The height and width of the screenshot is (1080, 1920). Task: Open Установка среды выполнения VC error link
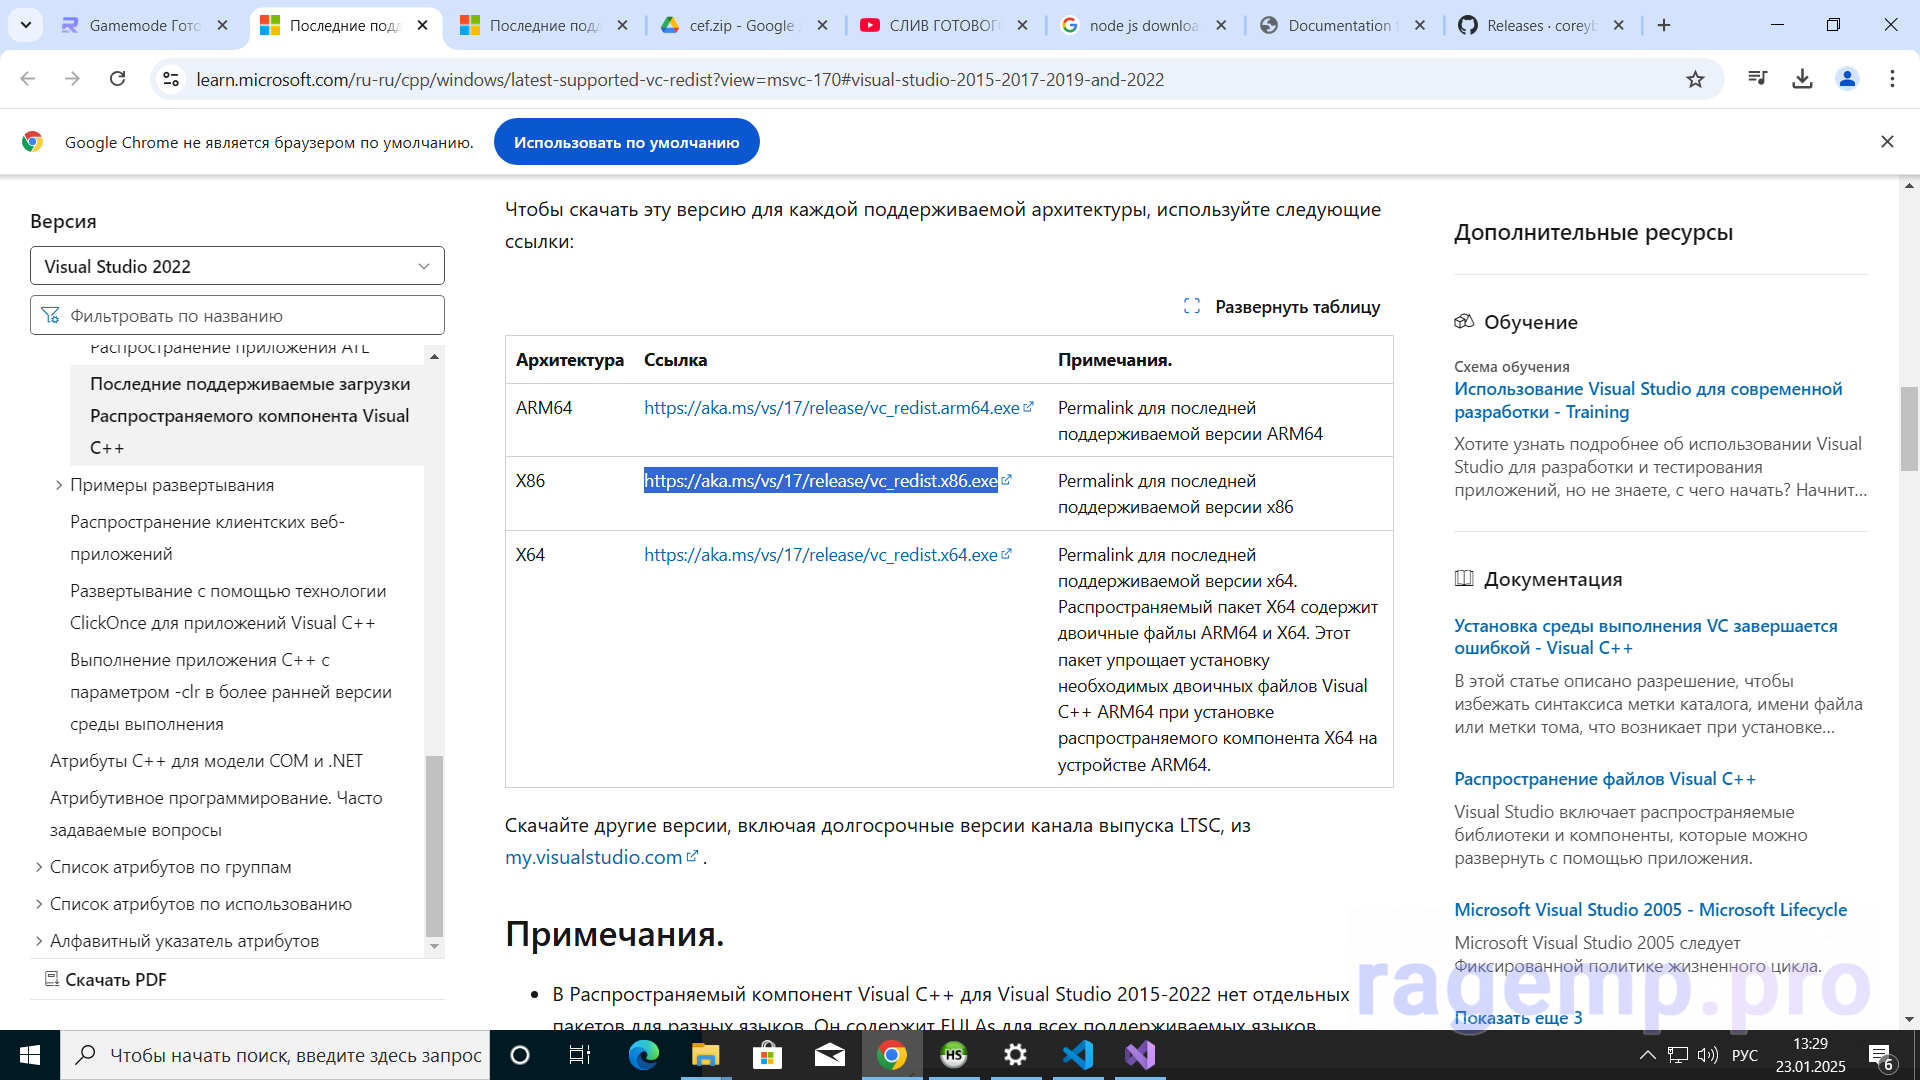click(x=1646, y=637)
